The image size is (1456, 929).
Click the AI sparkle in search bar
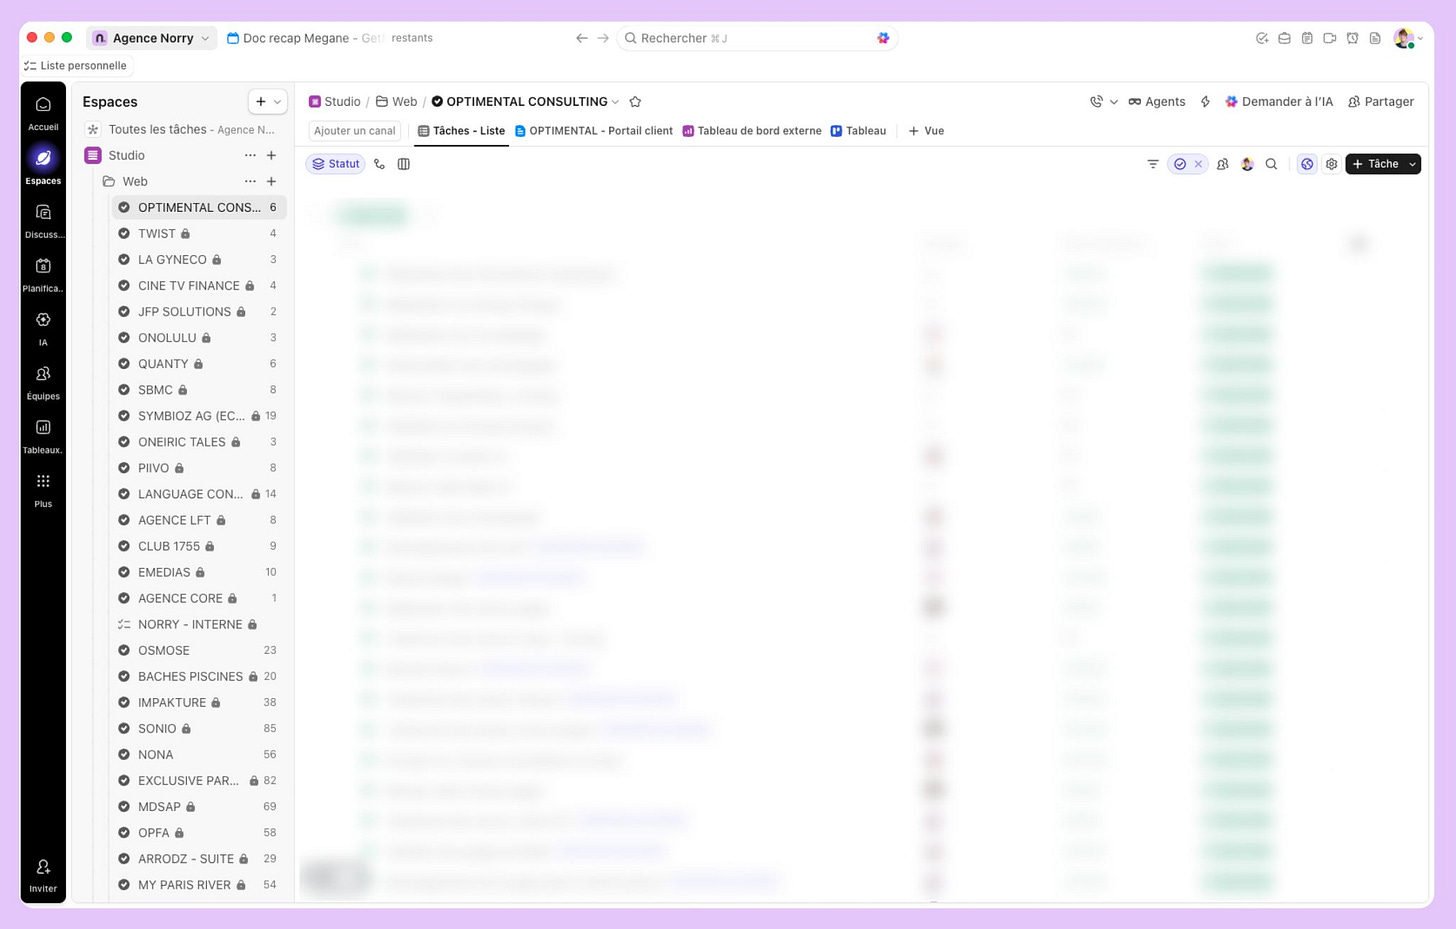(x=883, y=38)
